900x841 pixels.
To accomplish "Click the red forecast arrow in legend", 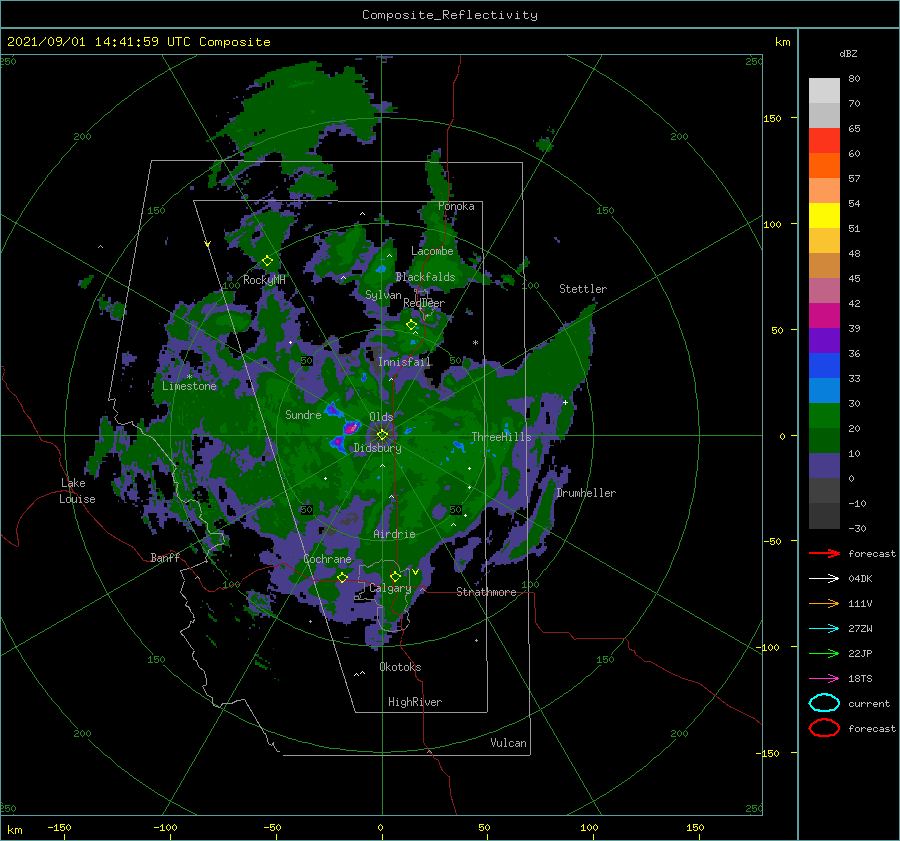I will pyautogui.click(x=824, y=553).
